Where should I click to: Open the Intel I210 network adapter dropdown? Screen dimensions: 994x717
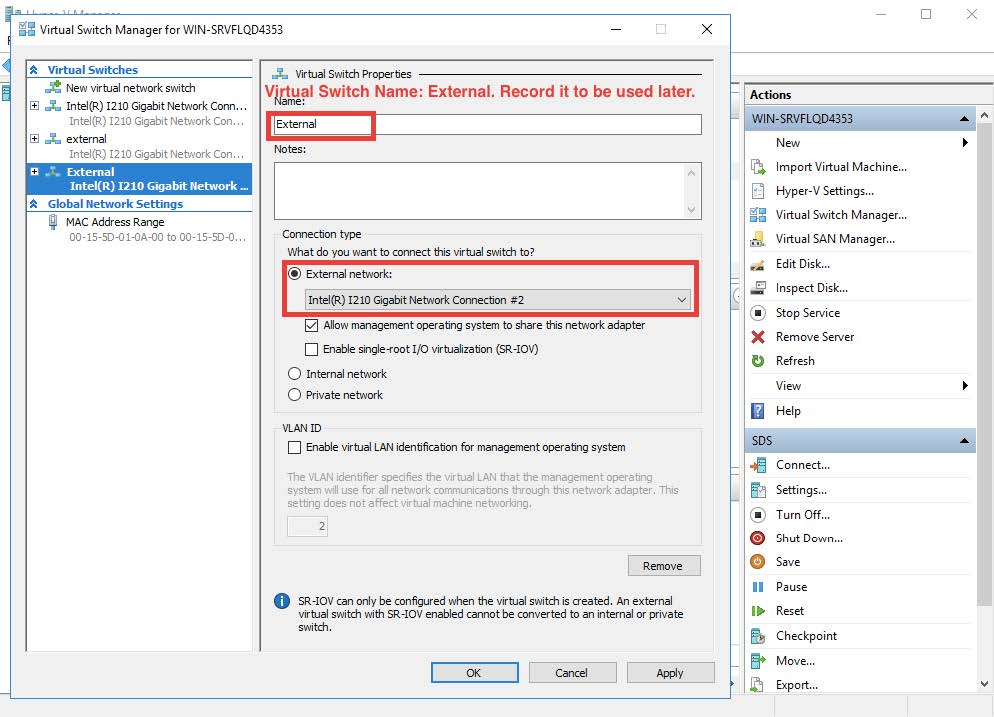pyautogui.click(x=682, y=300)
